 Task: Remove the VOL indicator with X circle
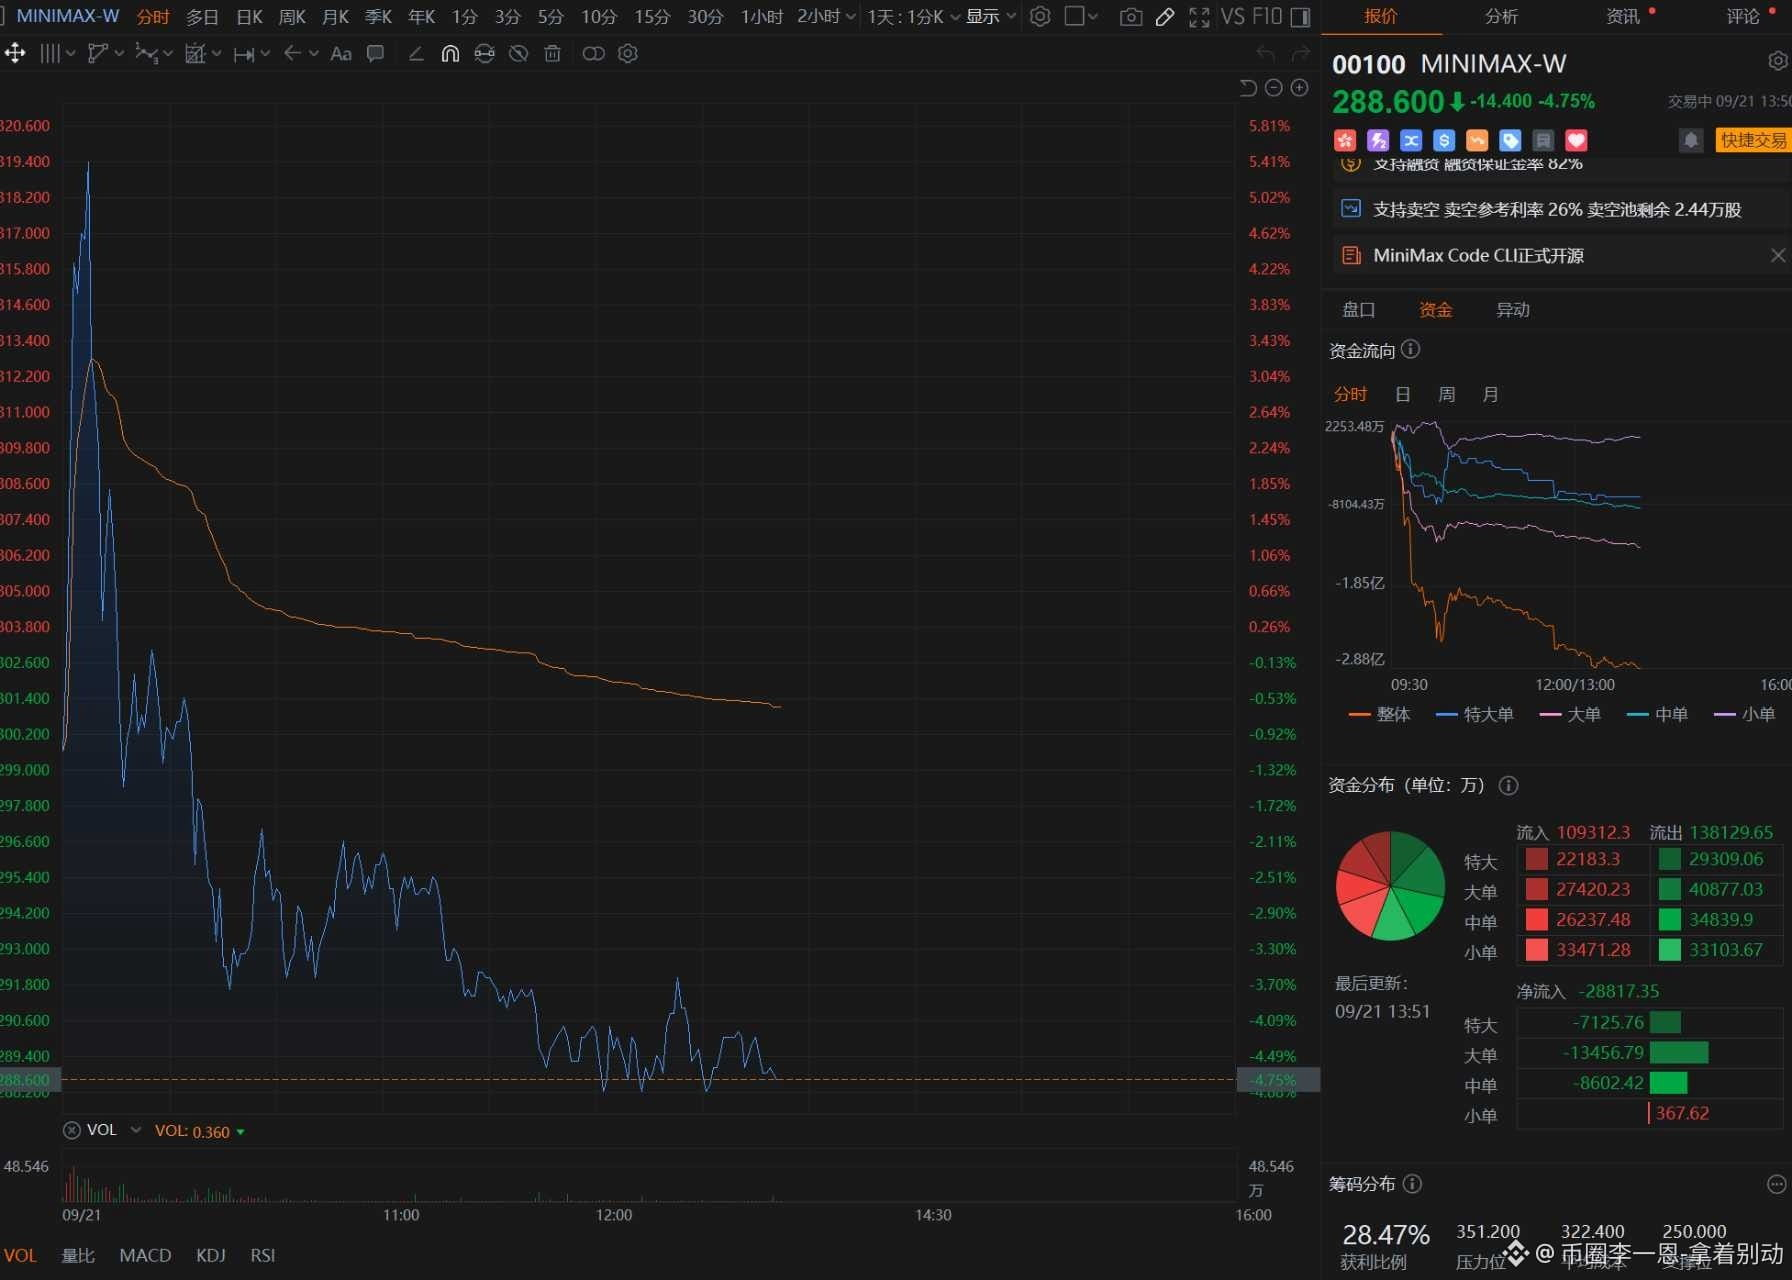tap(72, 1130)
